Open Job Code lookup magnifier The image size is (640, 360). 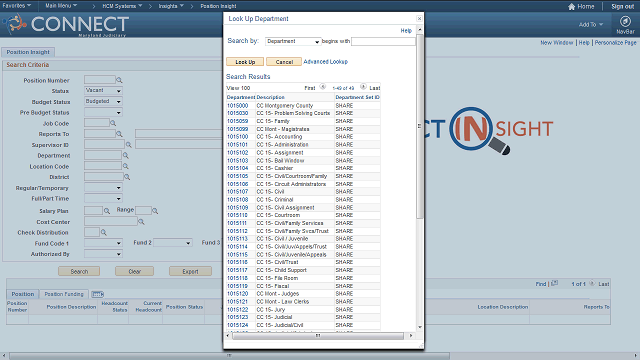tap(113, 123)
